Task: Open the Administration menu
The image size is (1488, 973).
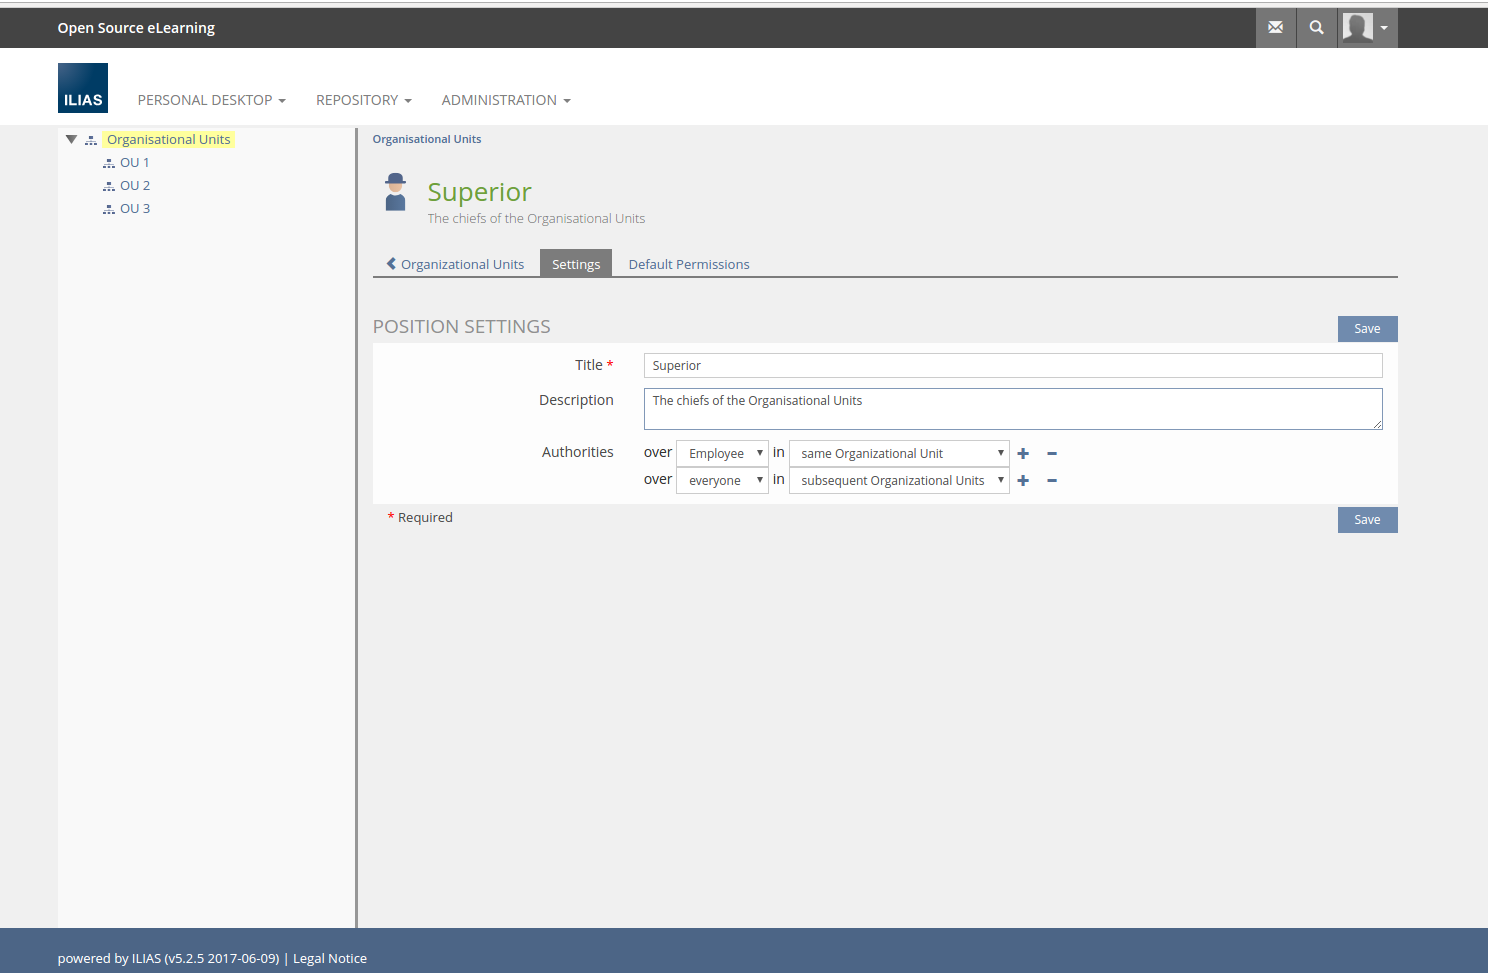Action: [505, 100]
